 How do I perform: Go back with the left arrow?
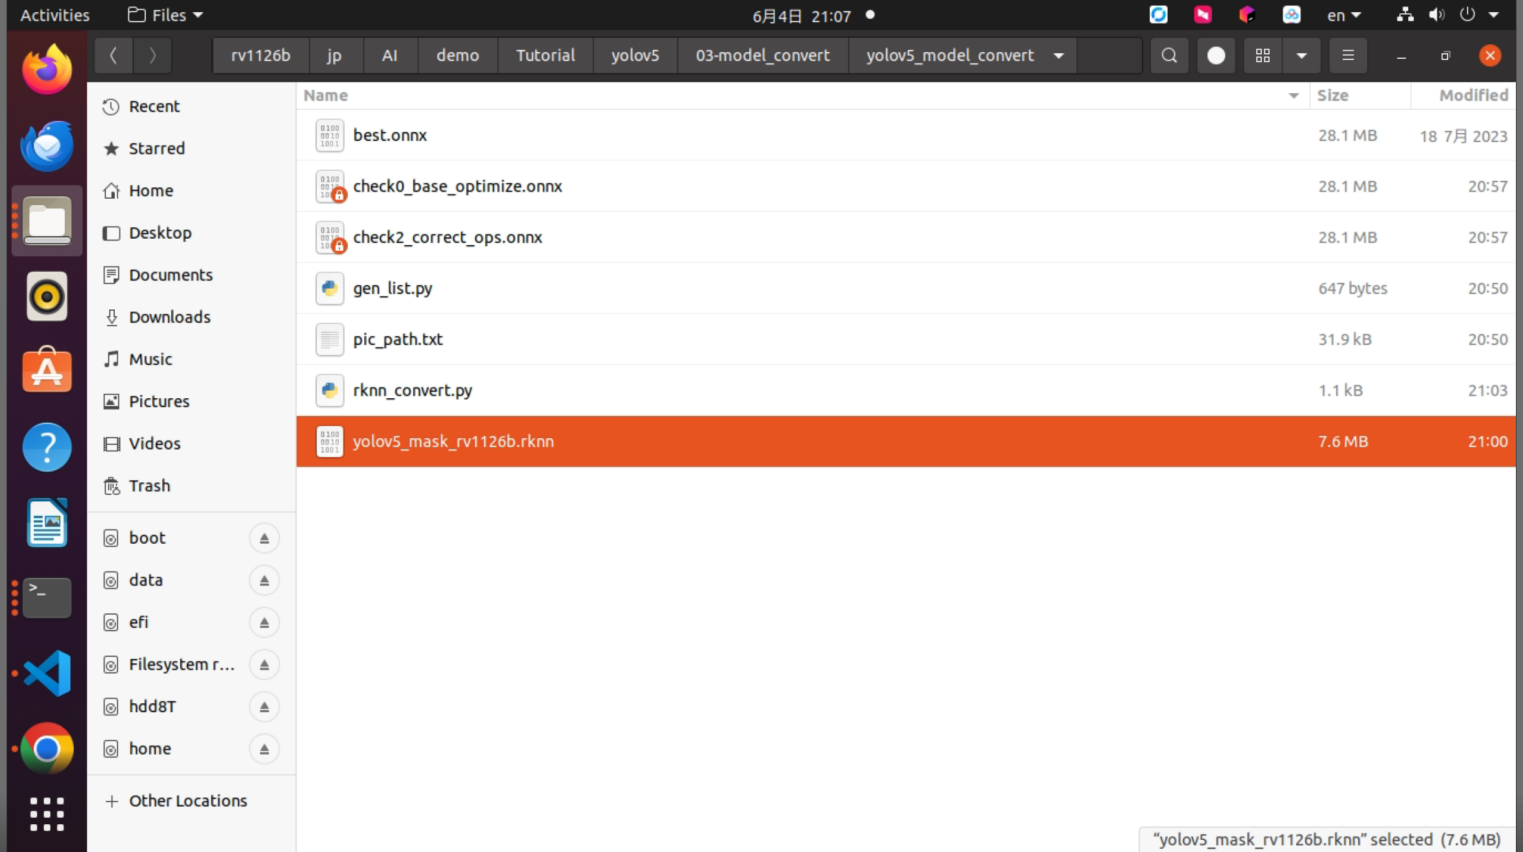coord(113,56)
